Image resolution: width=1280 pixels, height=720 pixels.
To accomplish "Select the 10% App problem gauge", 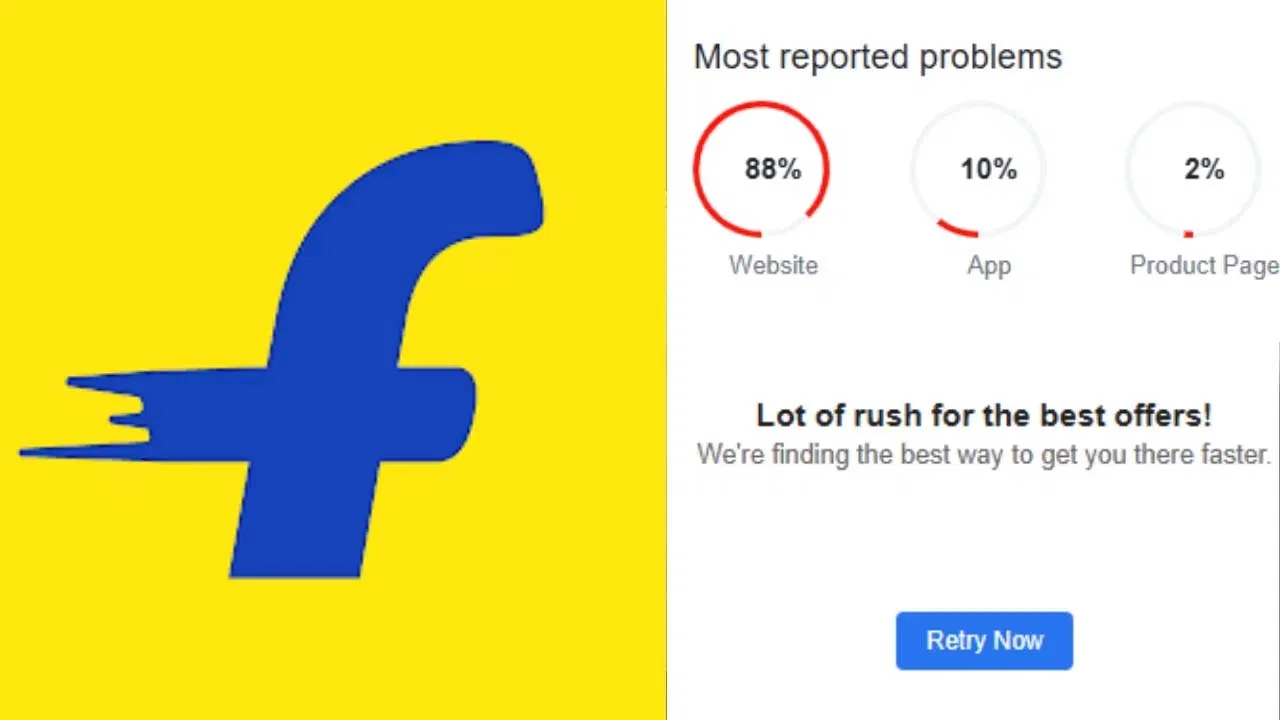I will (x=979, y=169).
